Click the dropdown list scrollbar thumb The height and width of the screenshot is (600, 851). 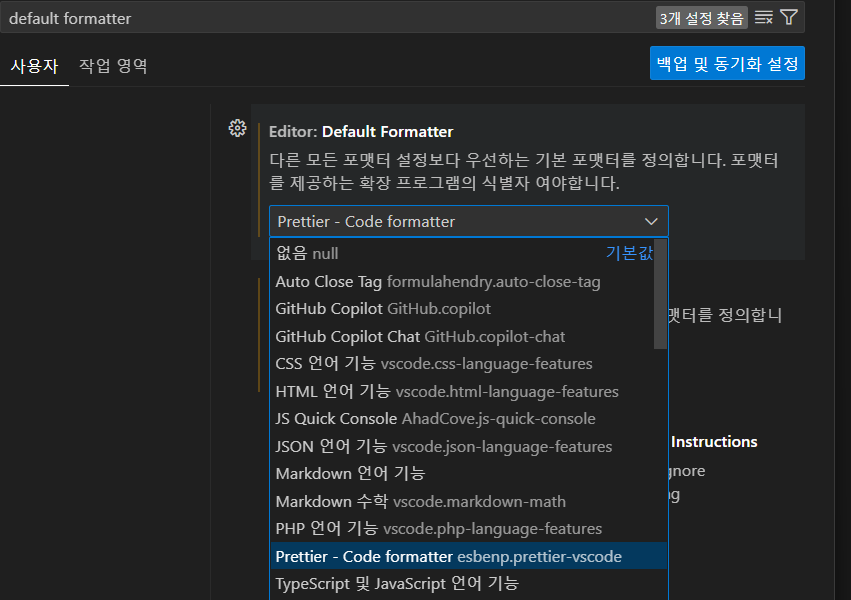click(661, 294)
